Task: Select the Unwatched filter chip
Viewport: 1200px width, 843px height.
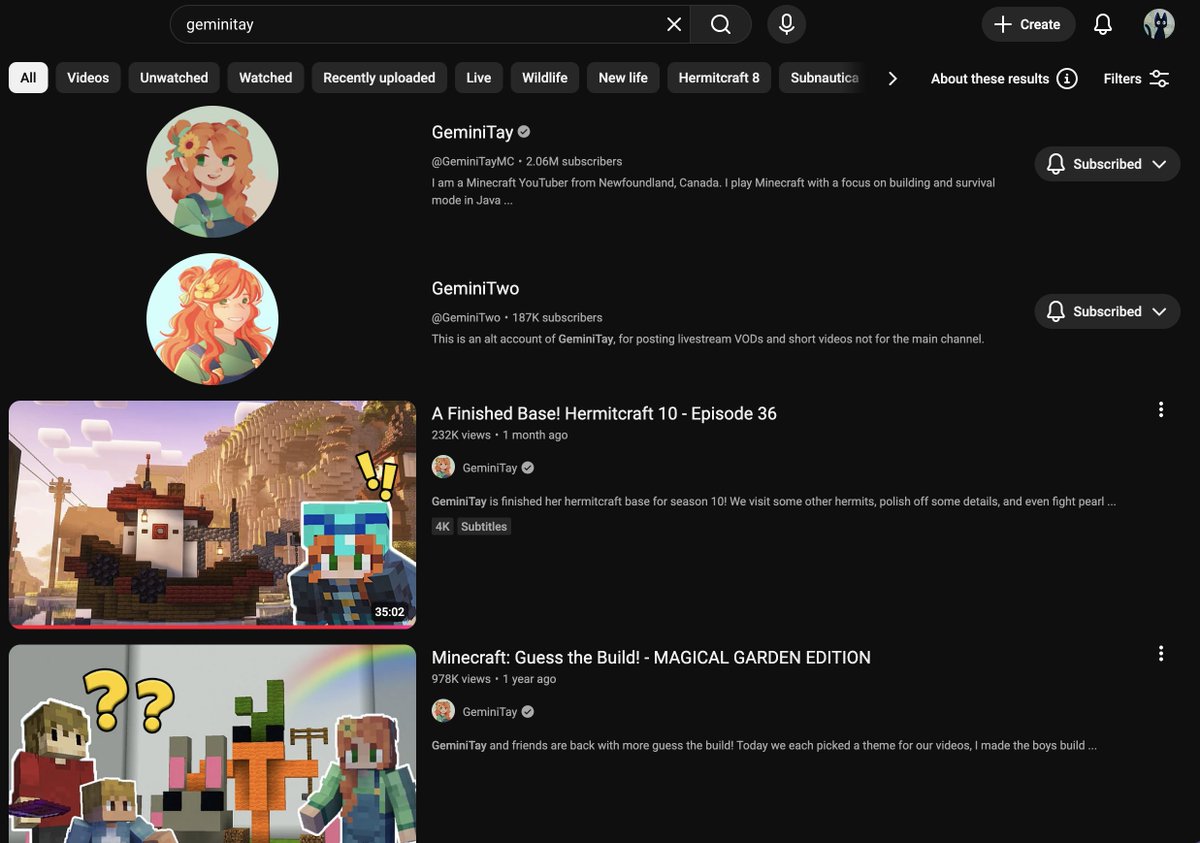Action: pos(174,78)
